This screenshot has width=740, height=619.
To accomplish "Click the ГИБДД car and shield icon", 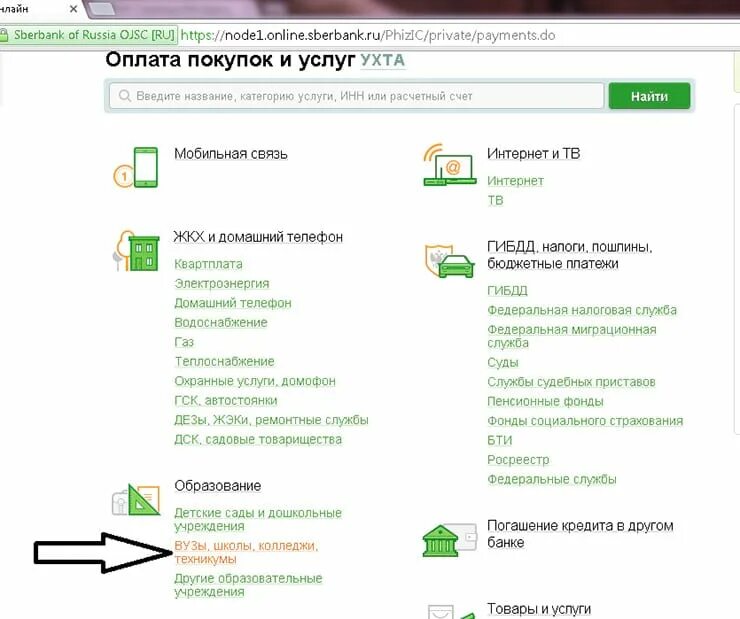I will [449, 261].
